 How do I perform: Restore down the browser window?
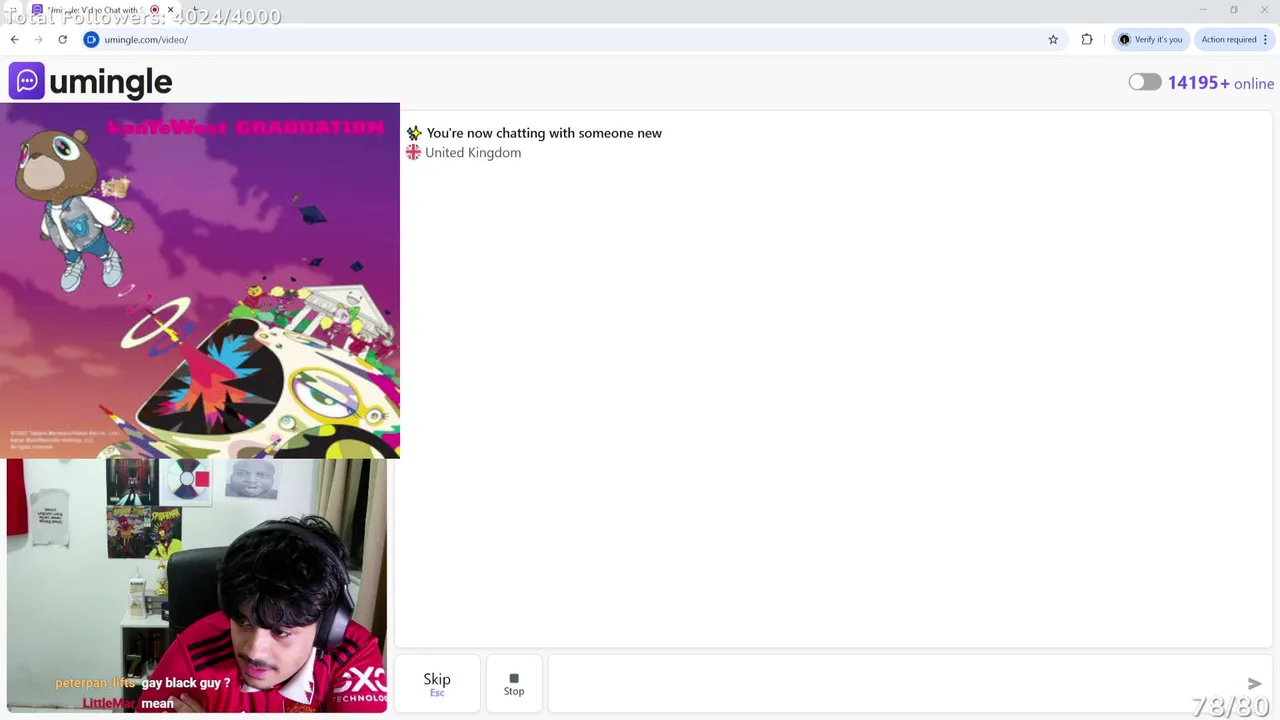click(1234, 10)
